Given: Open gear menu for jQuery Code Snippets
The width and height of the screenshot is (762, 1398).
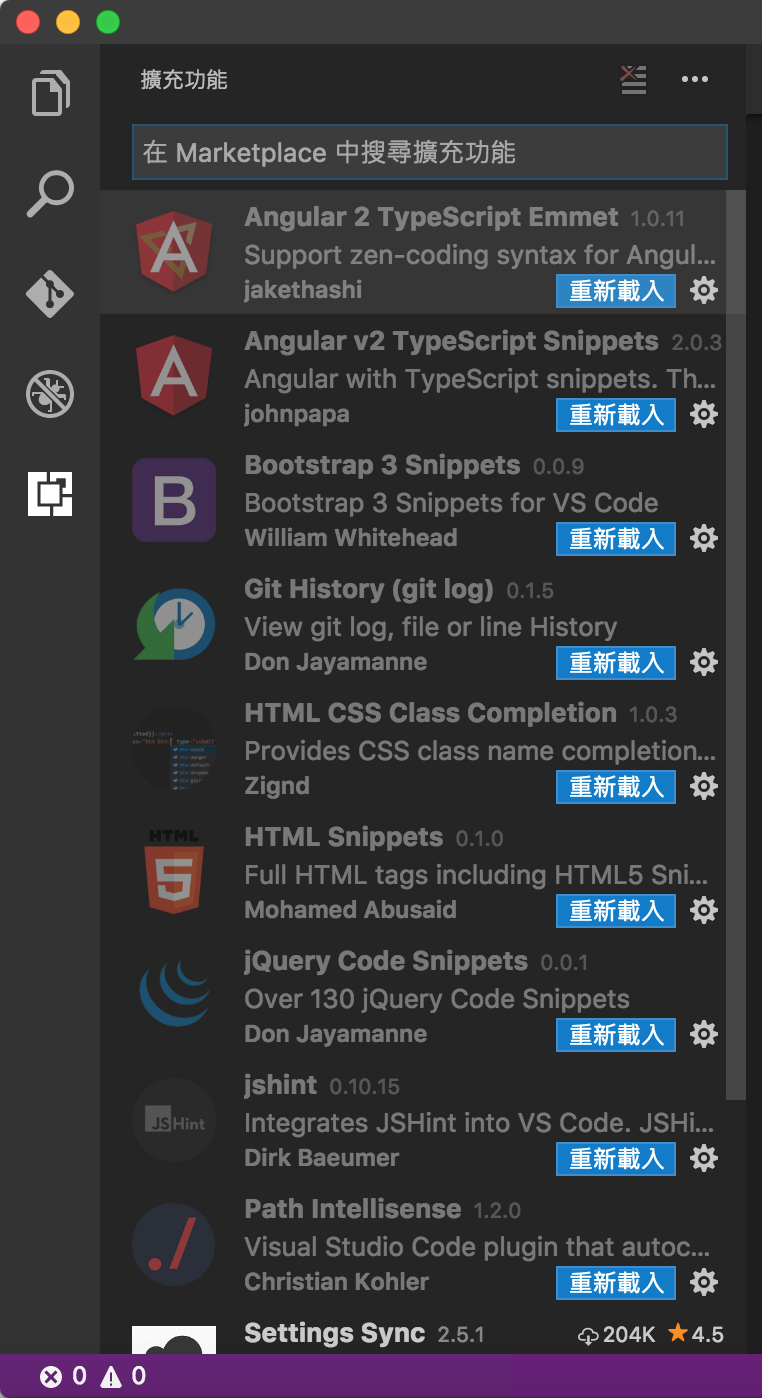Looking at the screenshot, I should click(x=704, y=1035).
